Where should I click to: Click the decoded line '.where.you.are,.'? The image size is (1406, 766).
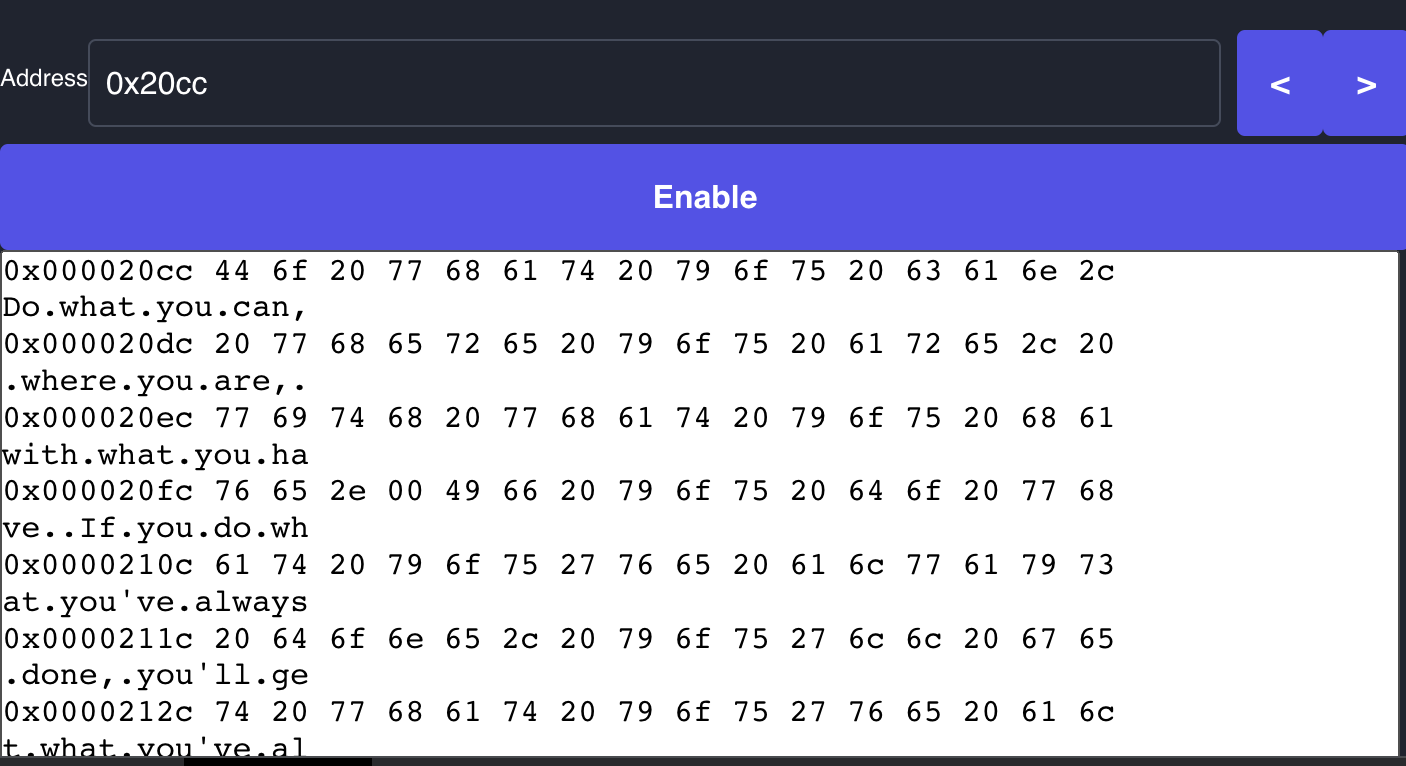pyautogui.click(x=155, y=381)
